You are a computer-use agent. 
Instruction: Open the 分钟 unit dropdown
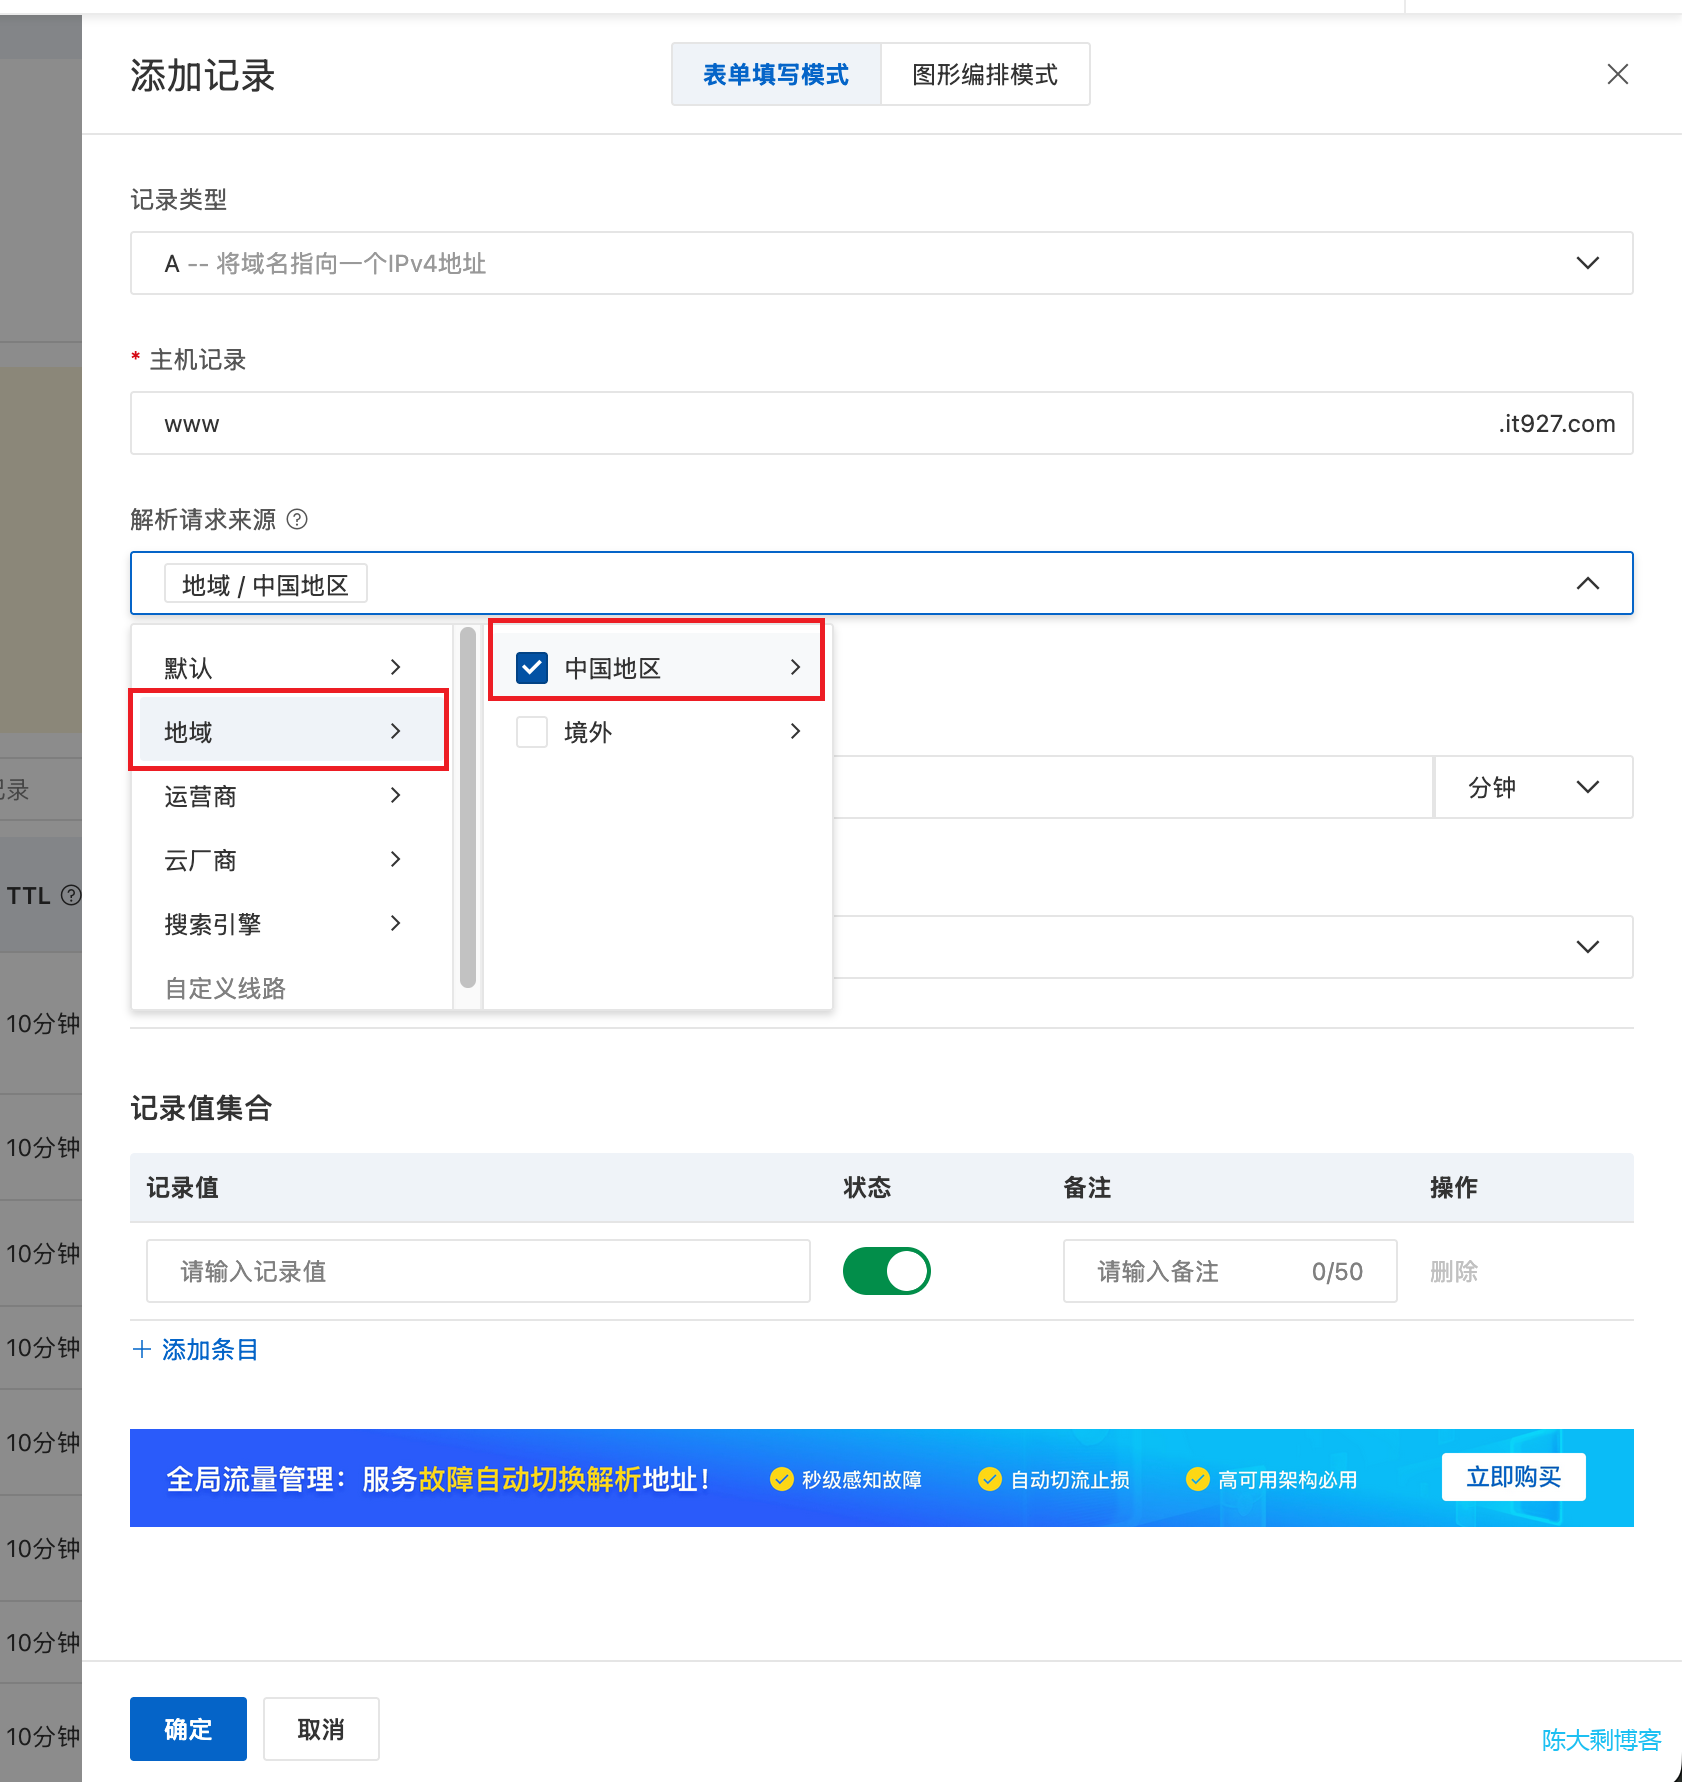click(1534, 787)
